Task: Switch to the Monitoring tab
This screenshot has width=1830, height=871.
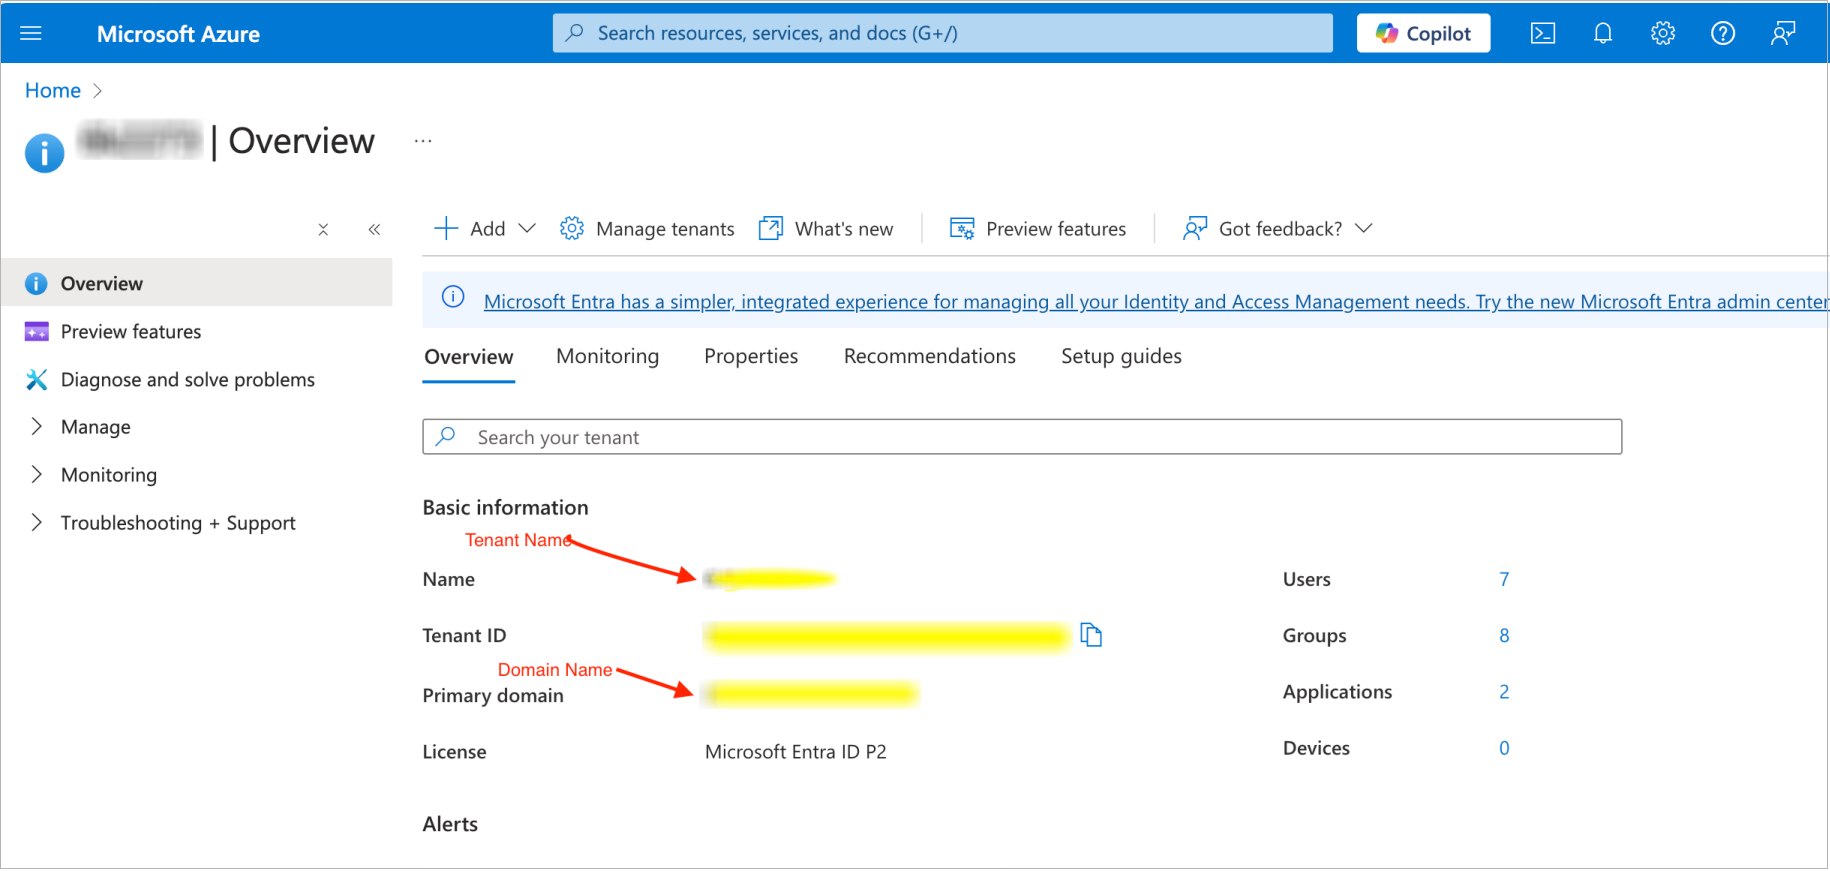Action: (x=608, y=356)
